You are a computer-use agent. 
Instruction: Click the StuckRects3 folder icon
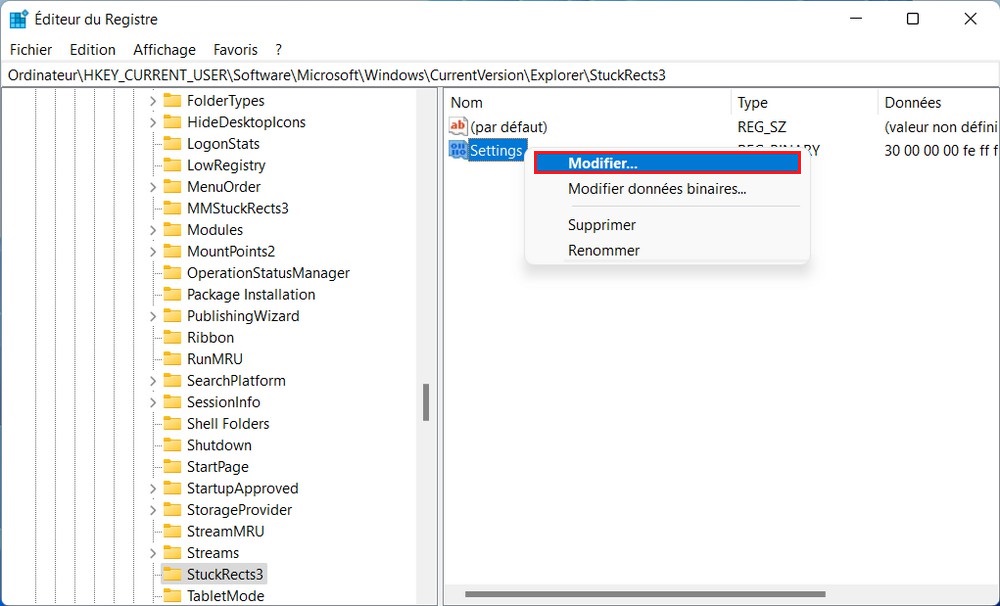[172, 574]
